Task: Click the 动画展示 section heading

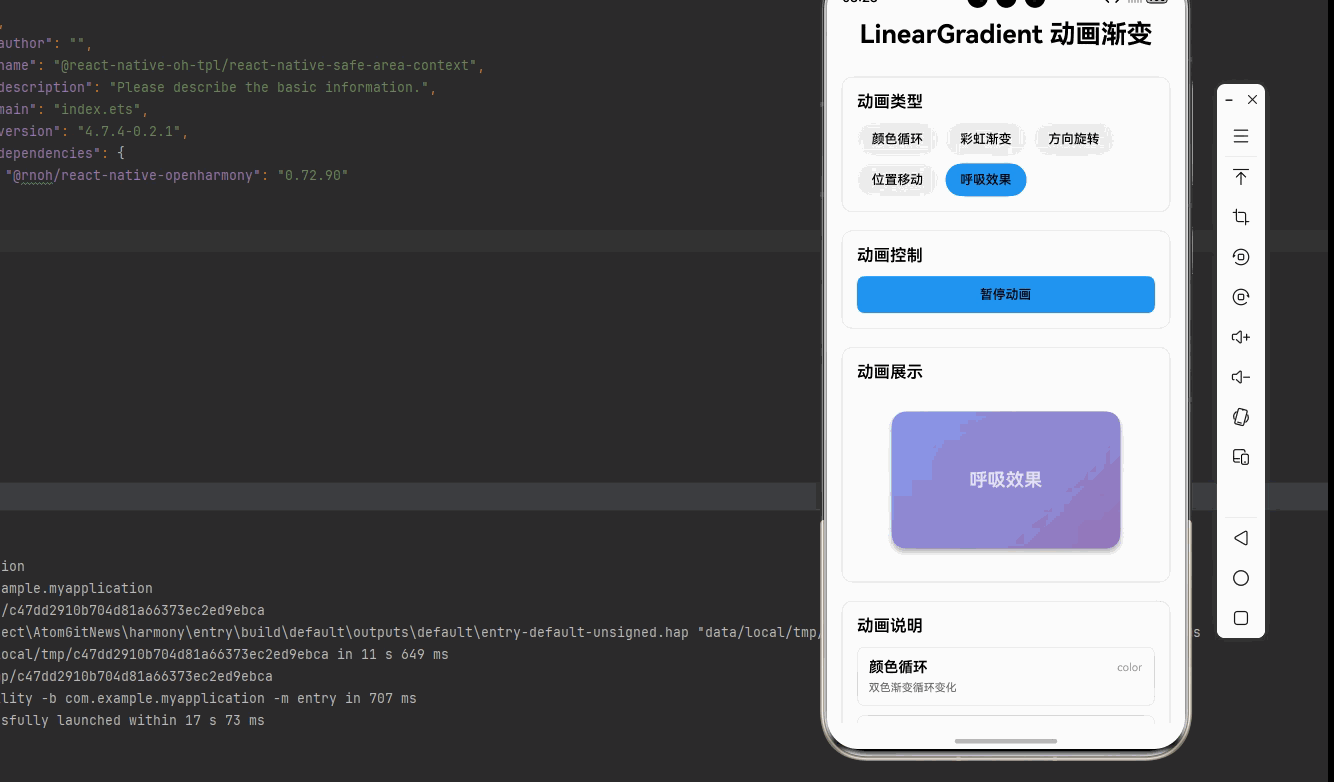Action: click(890, 372)
